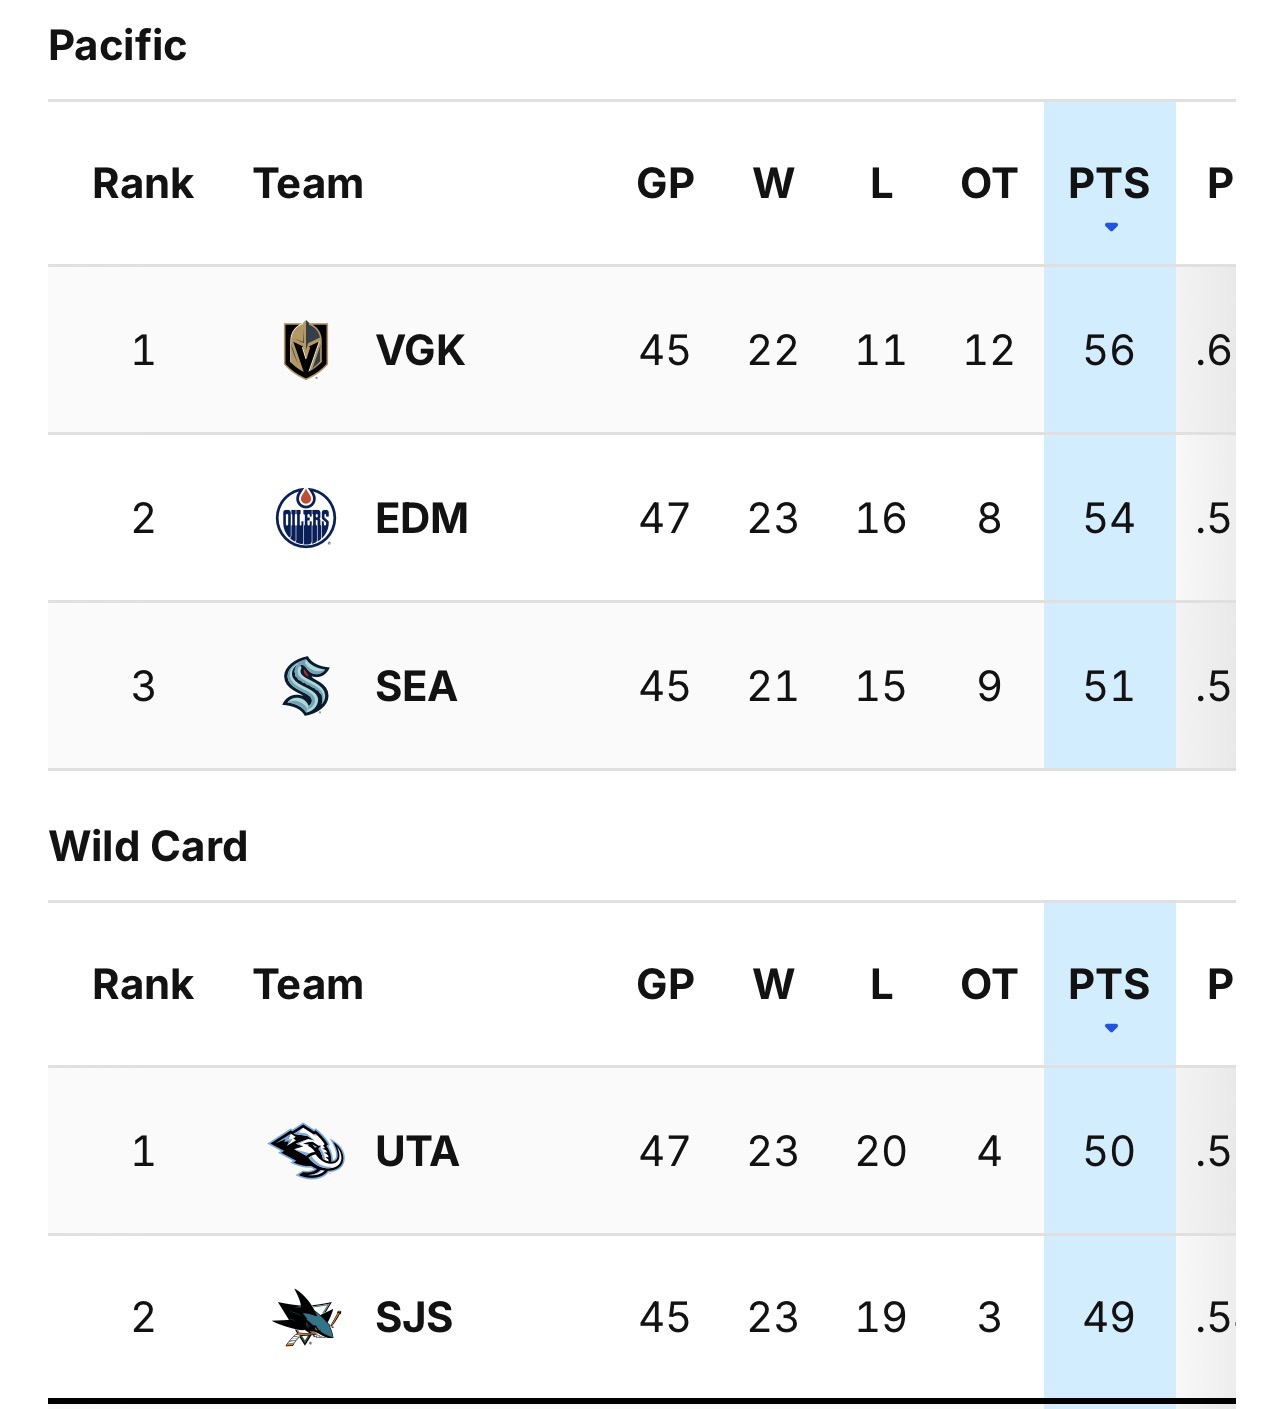Open the SJS team link
1284x1409 pixels.
[414, 1318]
